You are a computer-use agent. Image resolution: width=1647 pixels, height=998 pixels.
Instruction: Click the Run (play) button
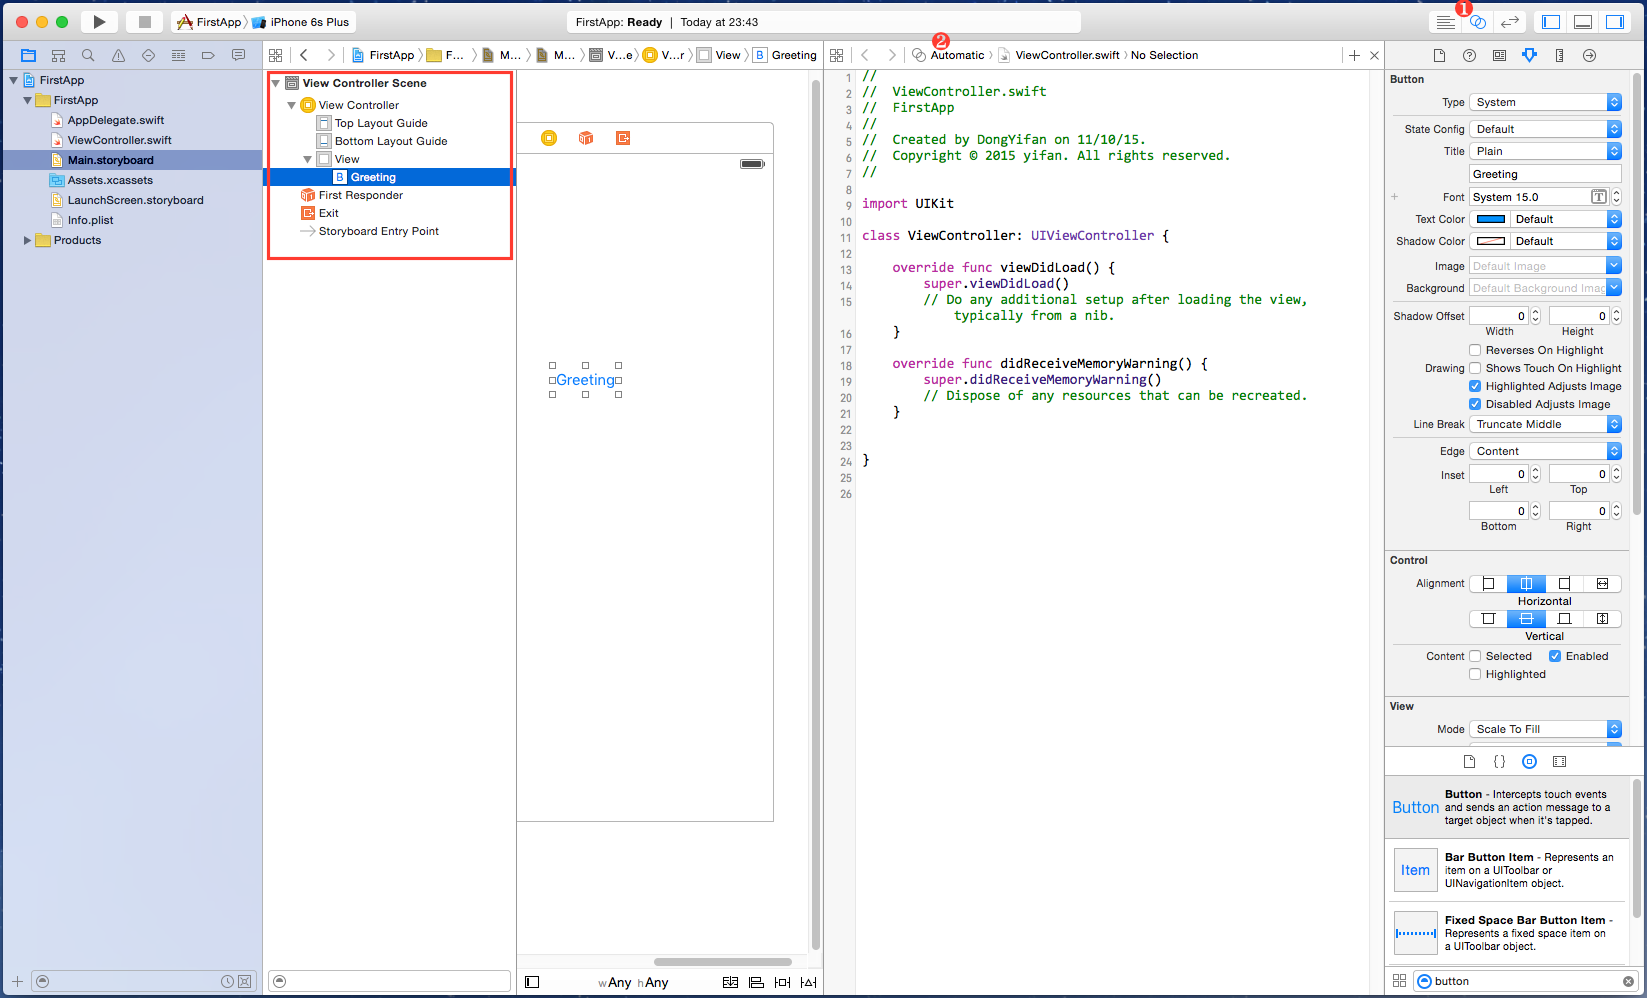point(99,22)
